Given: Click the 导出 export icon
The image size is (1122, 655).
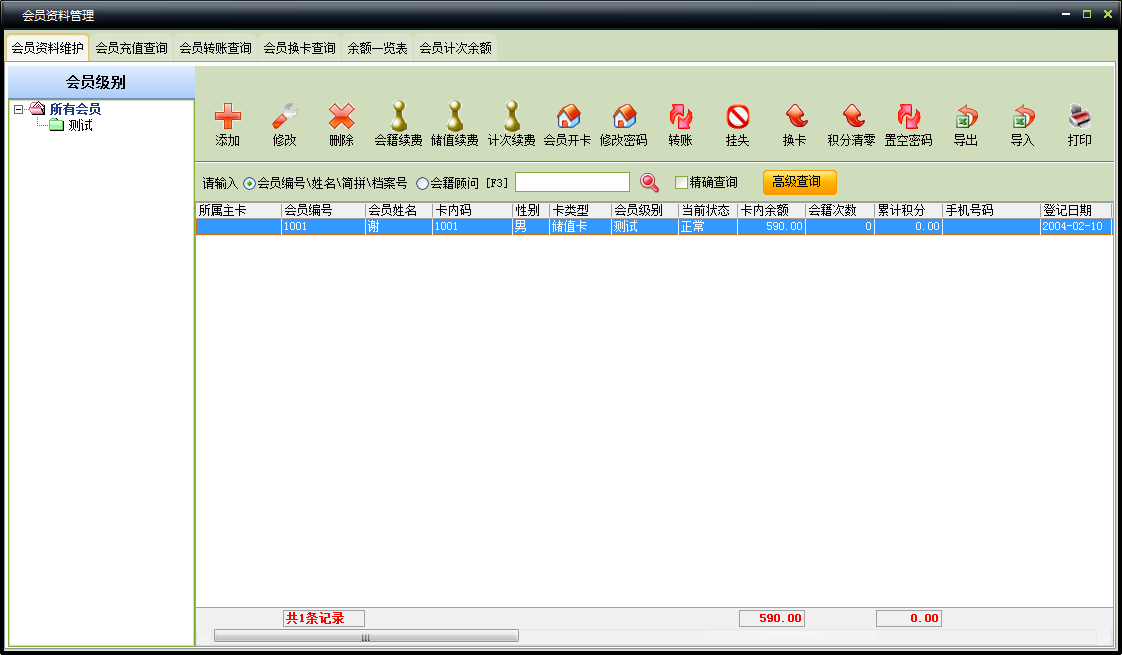Looking at the screenshot, I should (966, 116).
